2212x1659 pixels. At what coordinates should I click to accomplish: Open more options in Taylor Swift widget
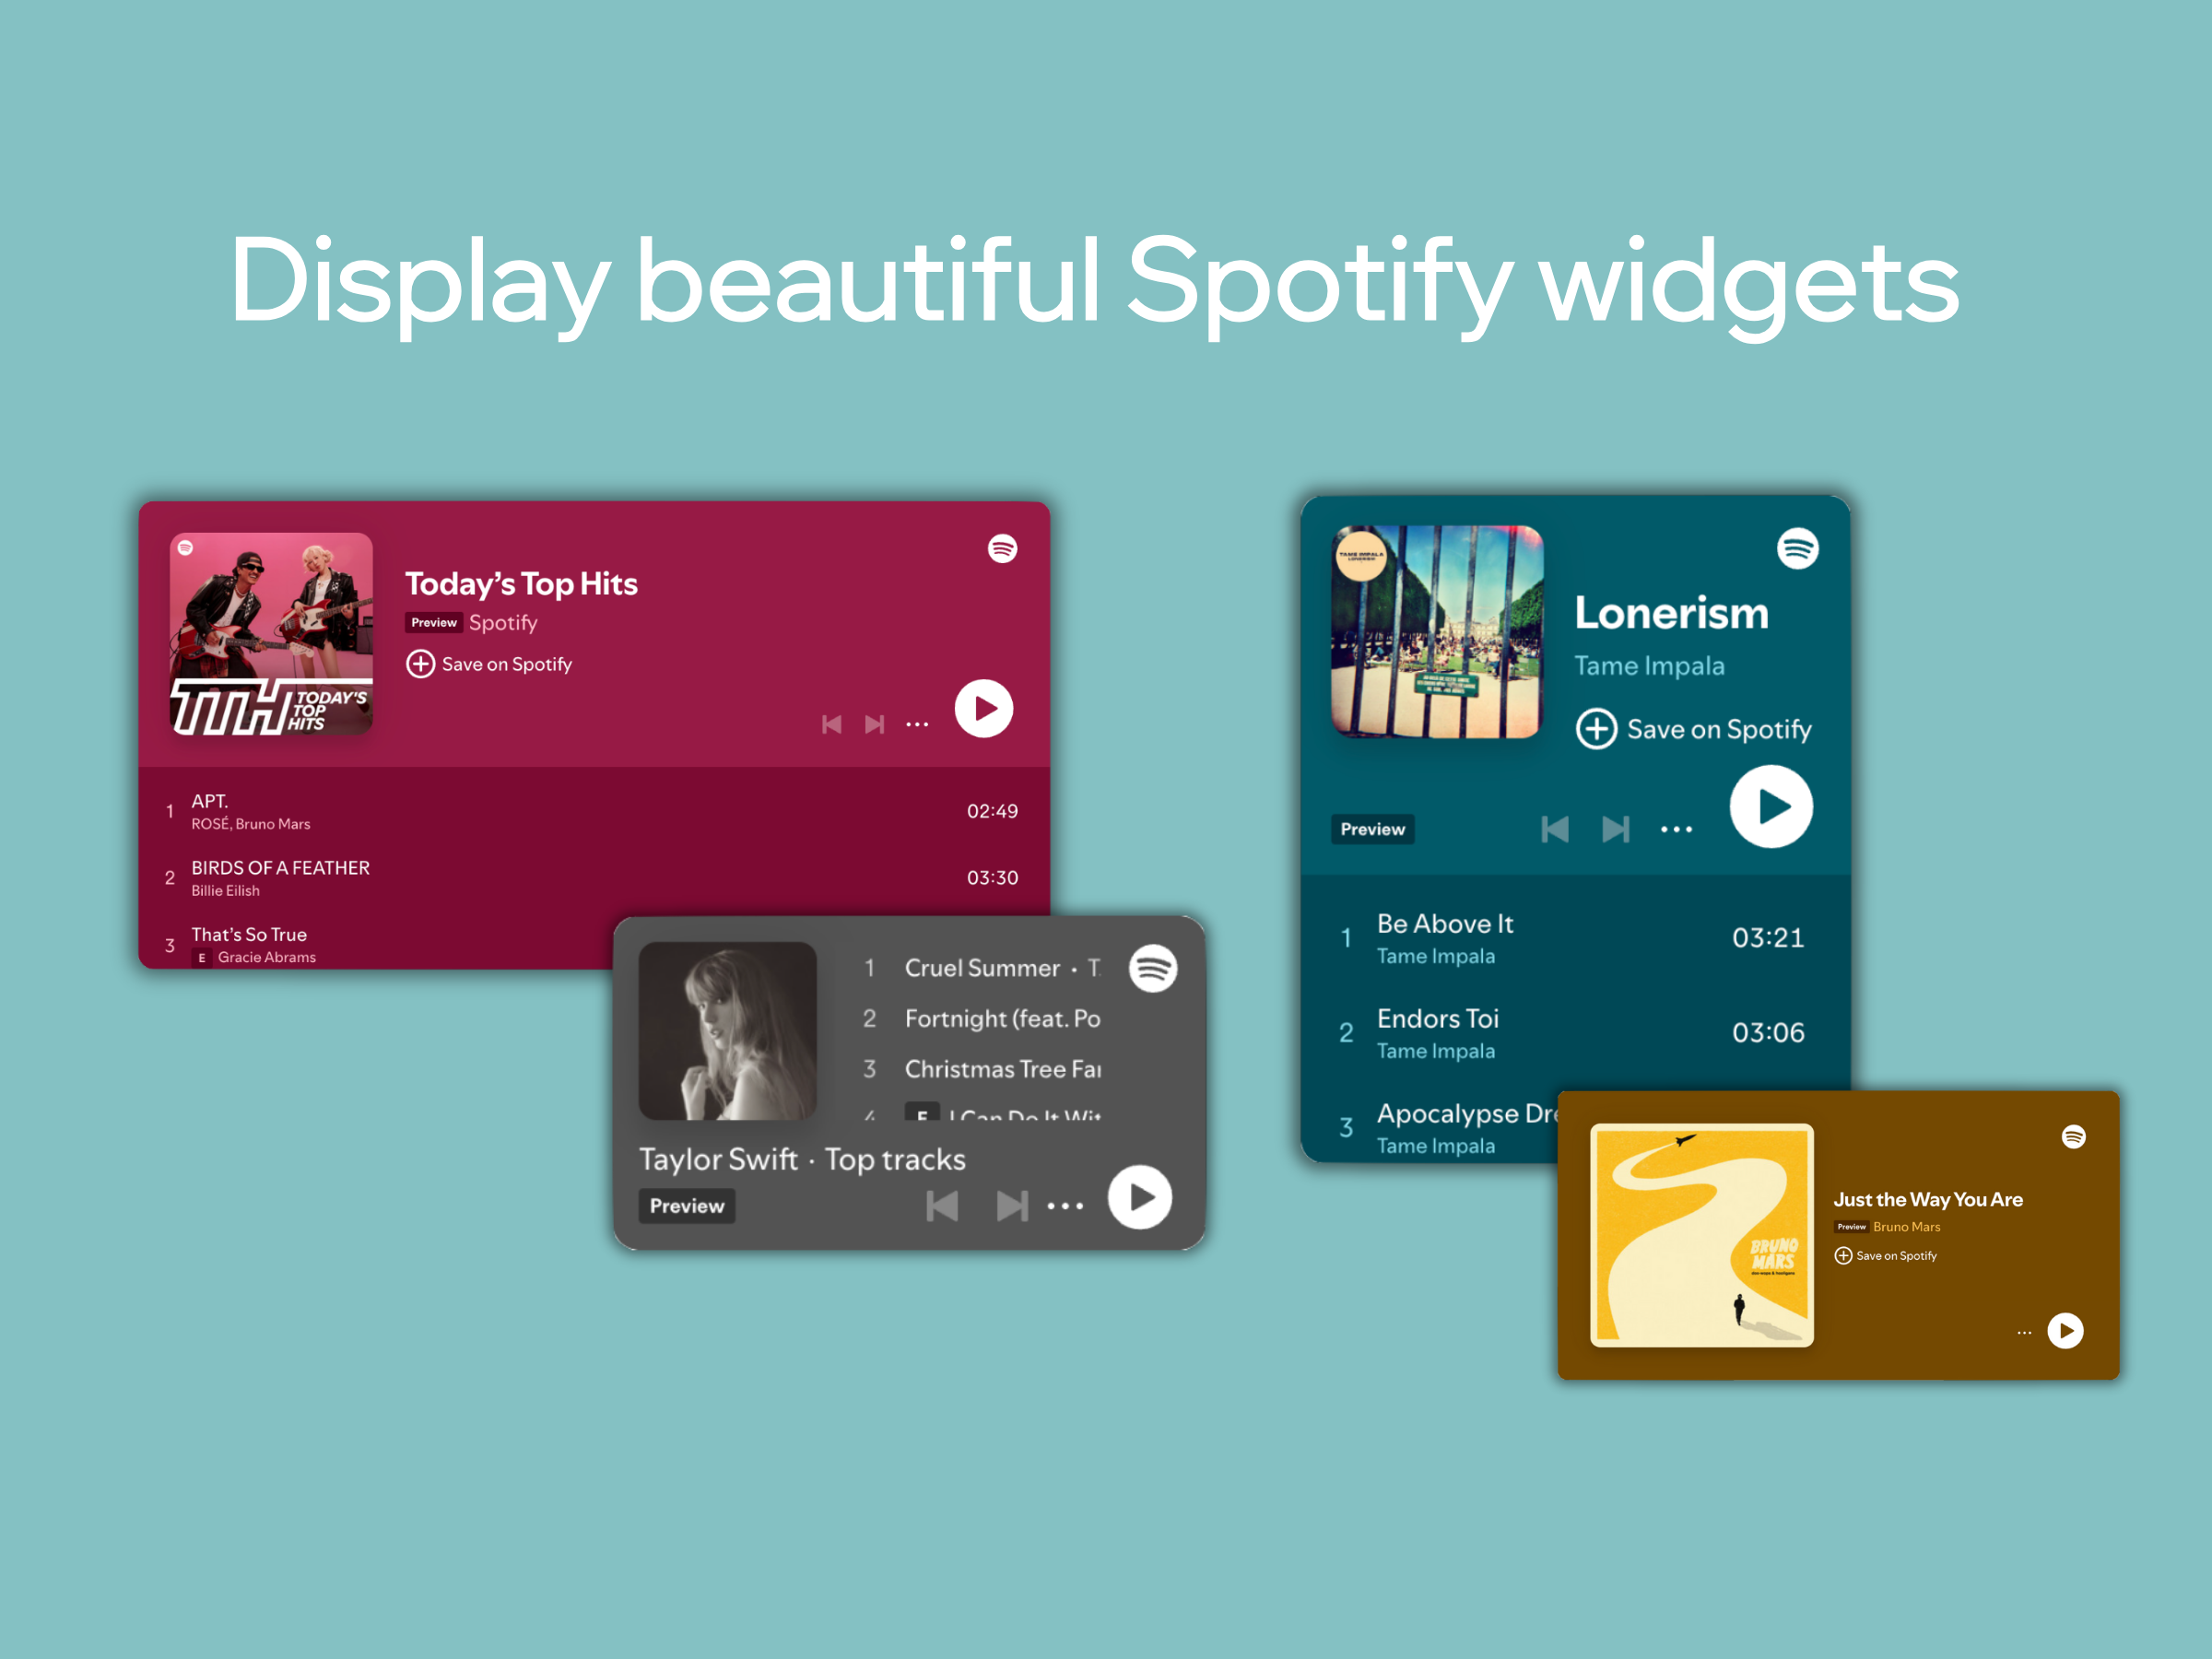point(1065,1206)
